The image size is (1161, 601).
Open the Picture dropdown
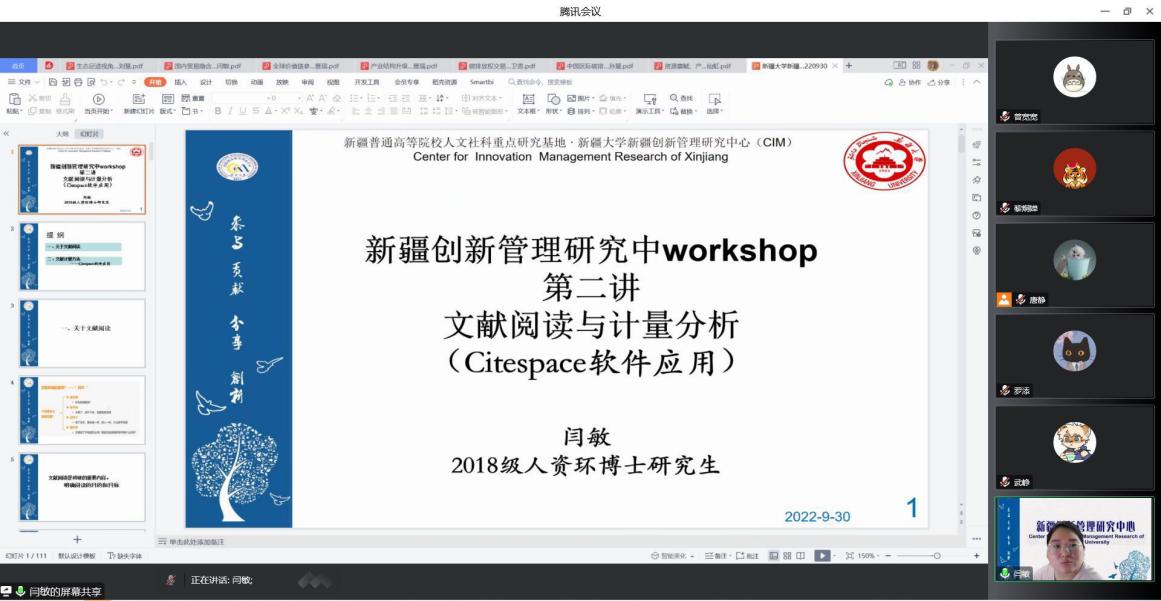580,98
